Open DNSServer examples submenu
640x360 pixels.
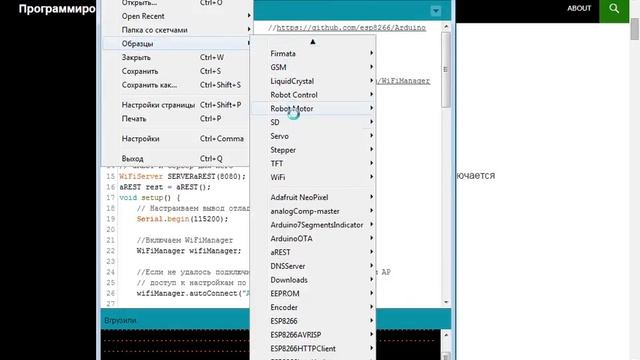(313, 266)
